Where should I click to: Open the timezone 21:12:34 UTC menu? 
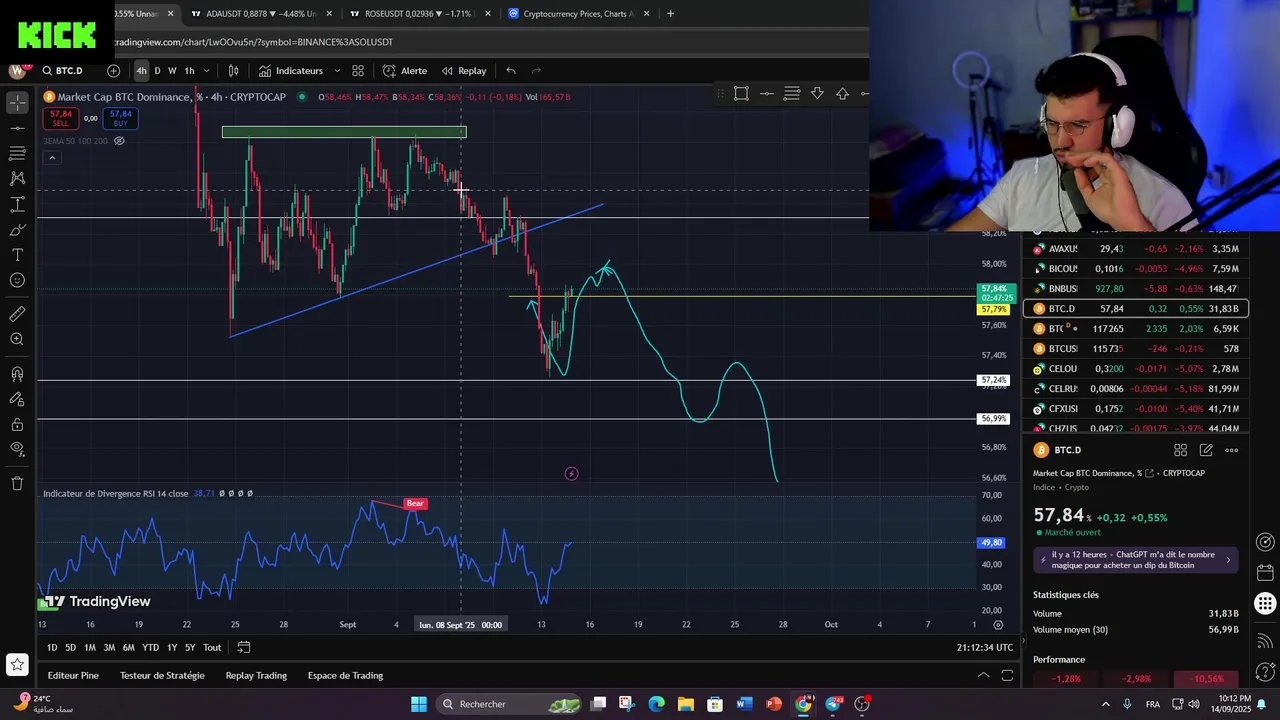pos(985,648)
